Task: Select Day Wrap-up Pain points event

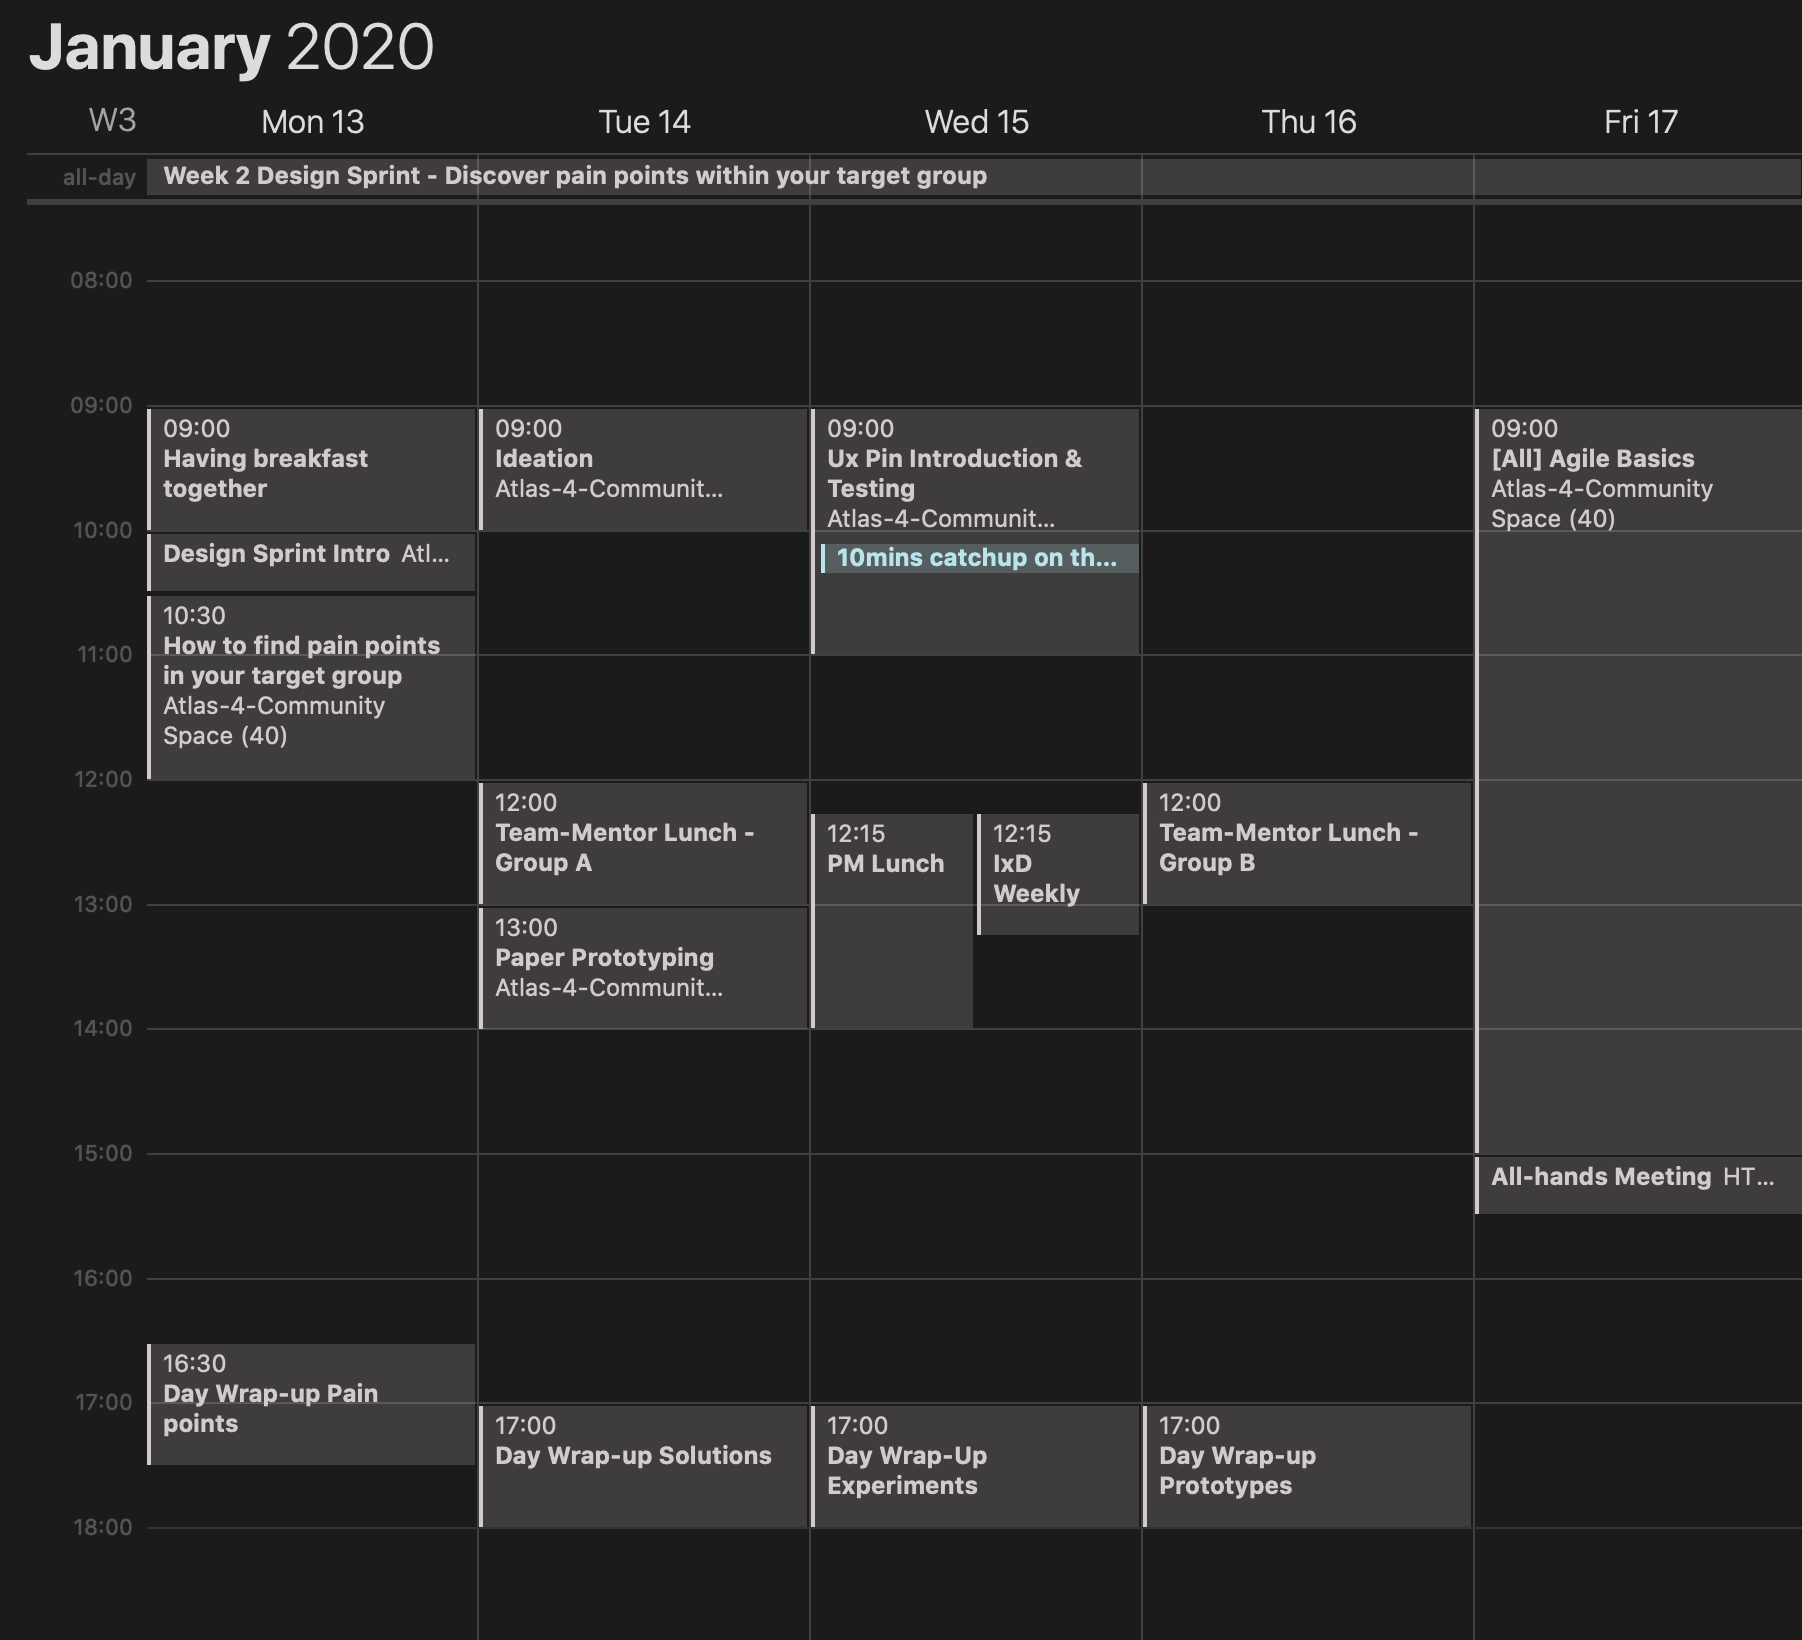Action: (x=311, y=1404)
